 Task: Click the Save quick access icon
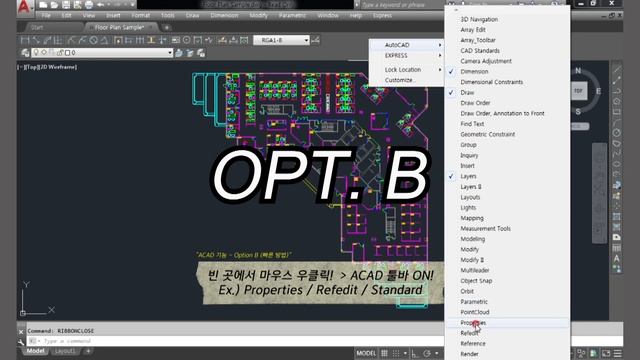tap(66, 5)
